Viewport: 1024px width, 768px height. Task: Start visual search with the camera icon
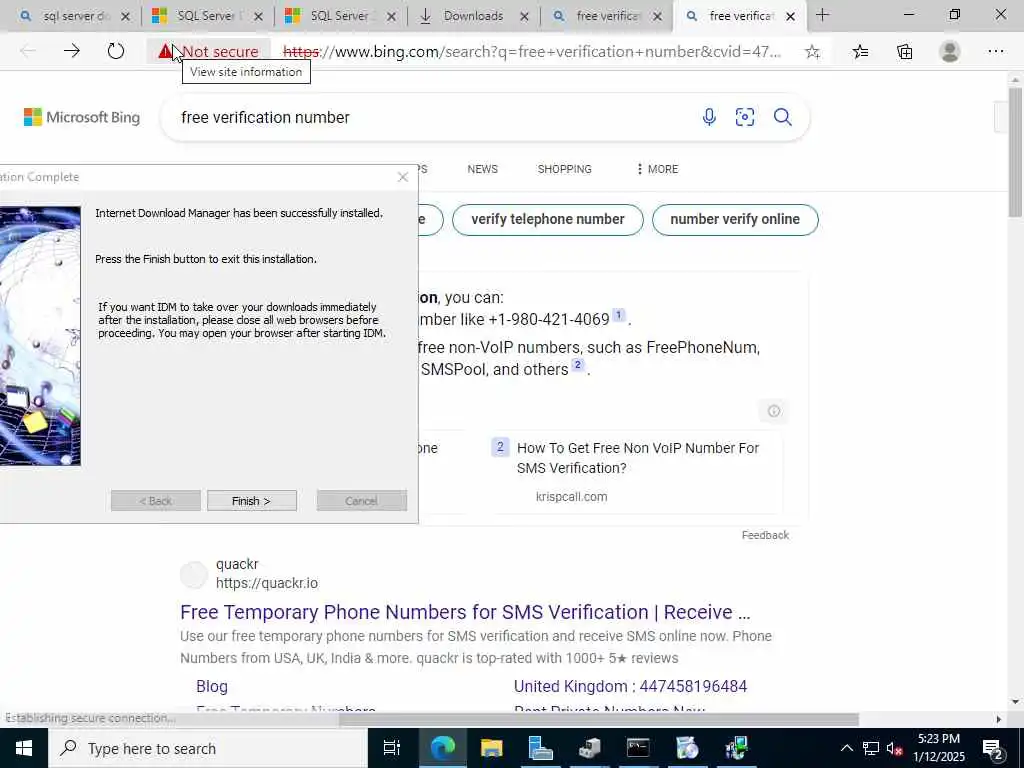pos(744,117)
